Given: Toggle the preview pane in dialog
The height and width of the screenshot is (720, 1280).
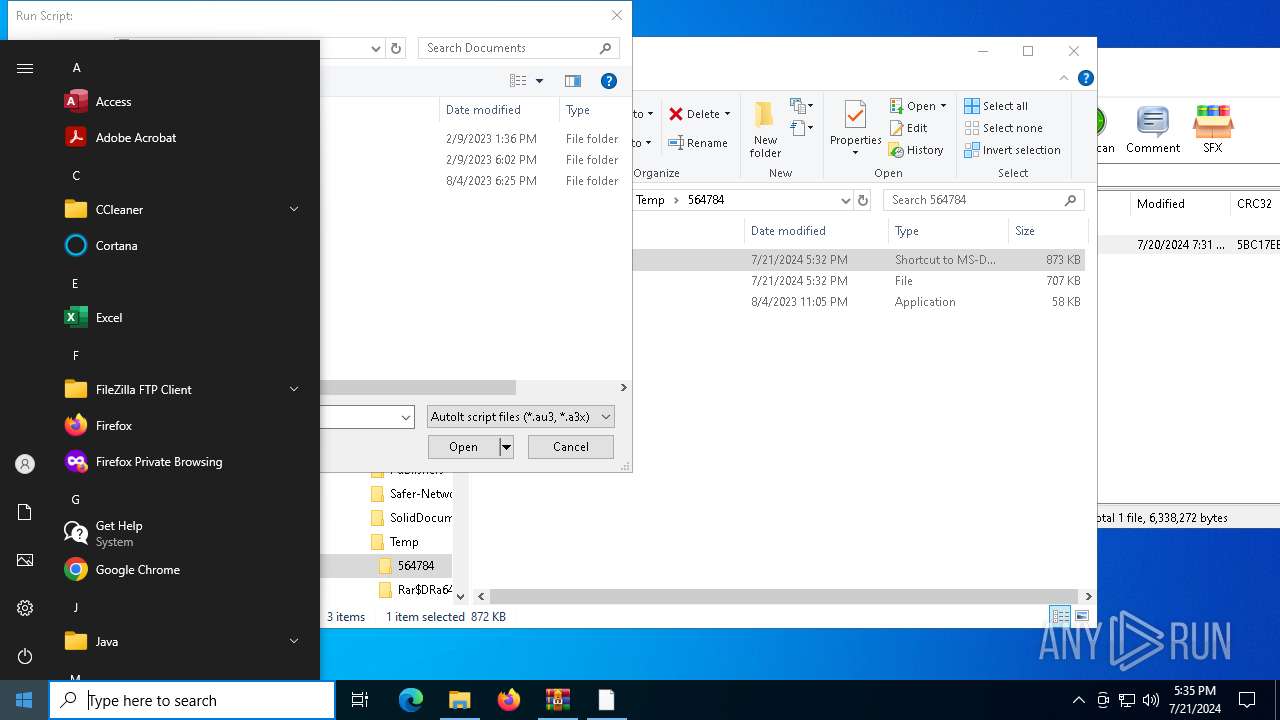Looking at the screenshot, I should (573, 81).
